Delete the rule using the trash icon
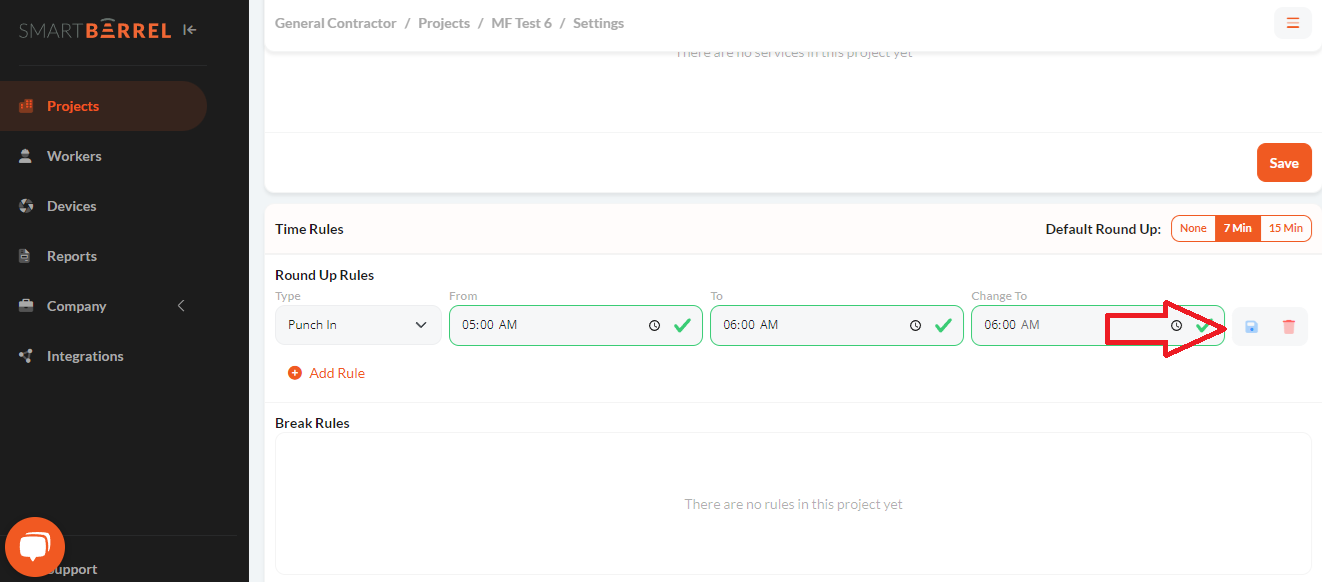 point(1288,326)
